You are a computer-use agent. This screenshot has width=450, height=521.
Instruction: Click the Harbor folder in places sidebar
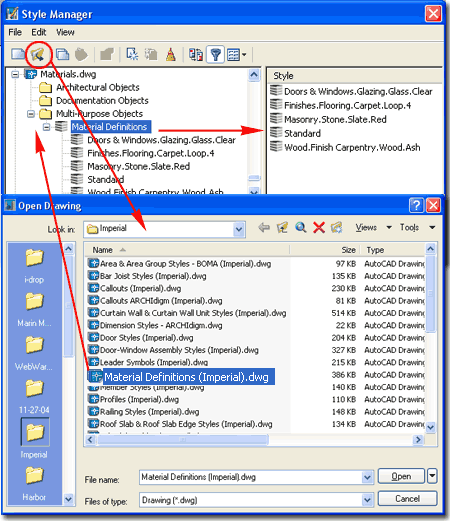click(34, 483)
